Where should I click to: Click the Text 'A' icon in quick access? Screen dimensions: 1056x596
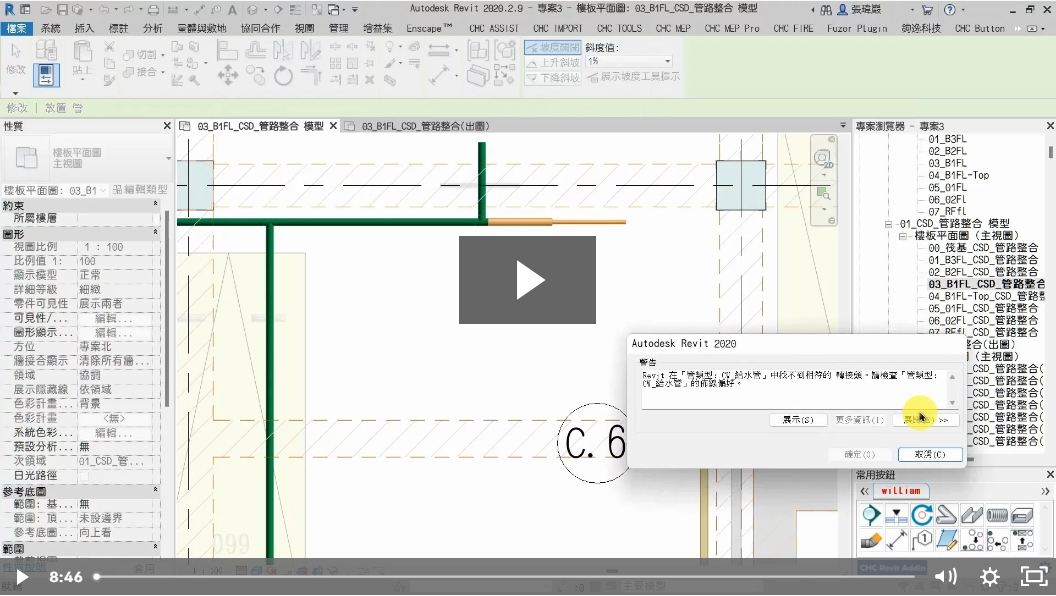(x=232, y=9)
